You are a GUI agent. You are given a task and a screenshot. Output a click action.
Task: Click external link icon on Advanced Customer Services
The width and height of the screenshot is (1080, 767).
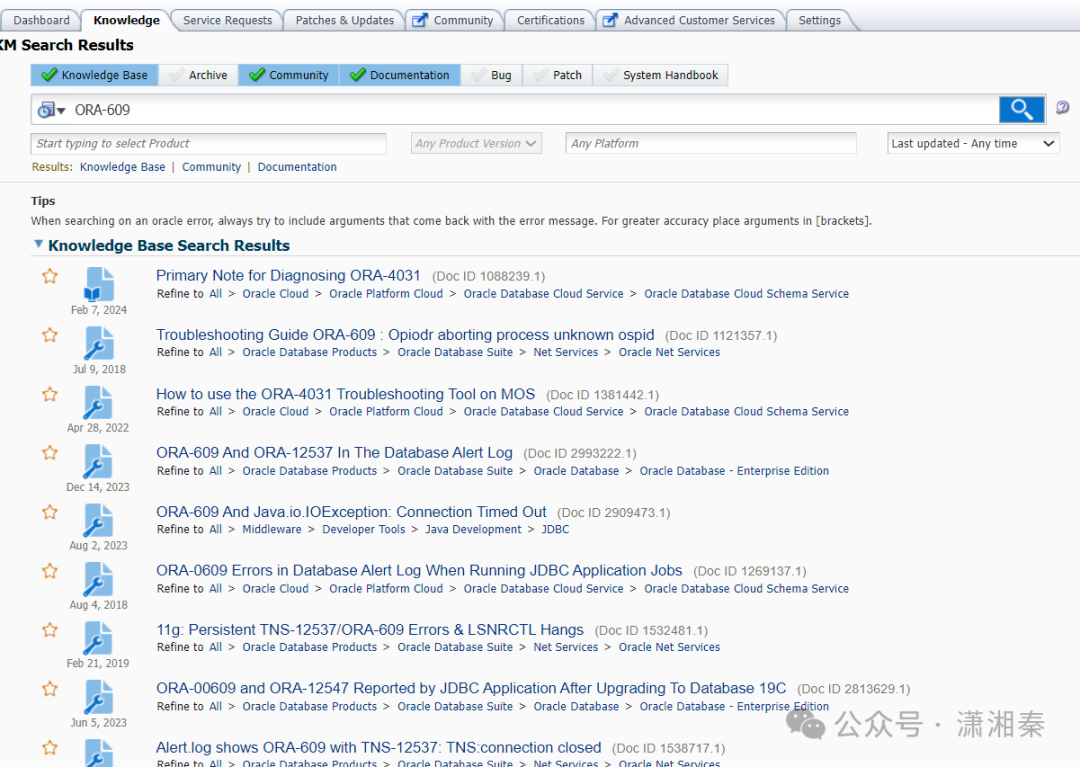[x=610, y=20]
